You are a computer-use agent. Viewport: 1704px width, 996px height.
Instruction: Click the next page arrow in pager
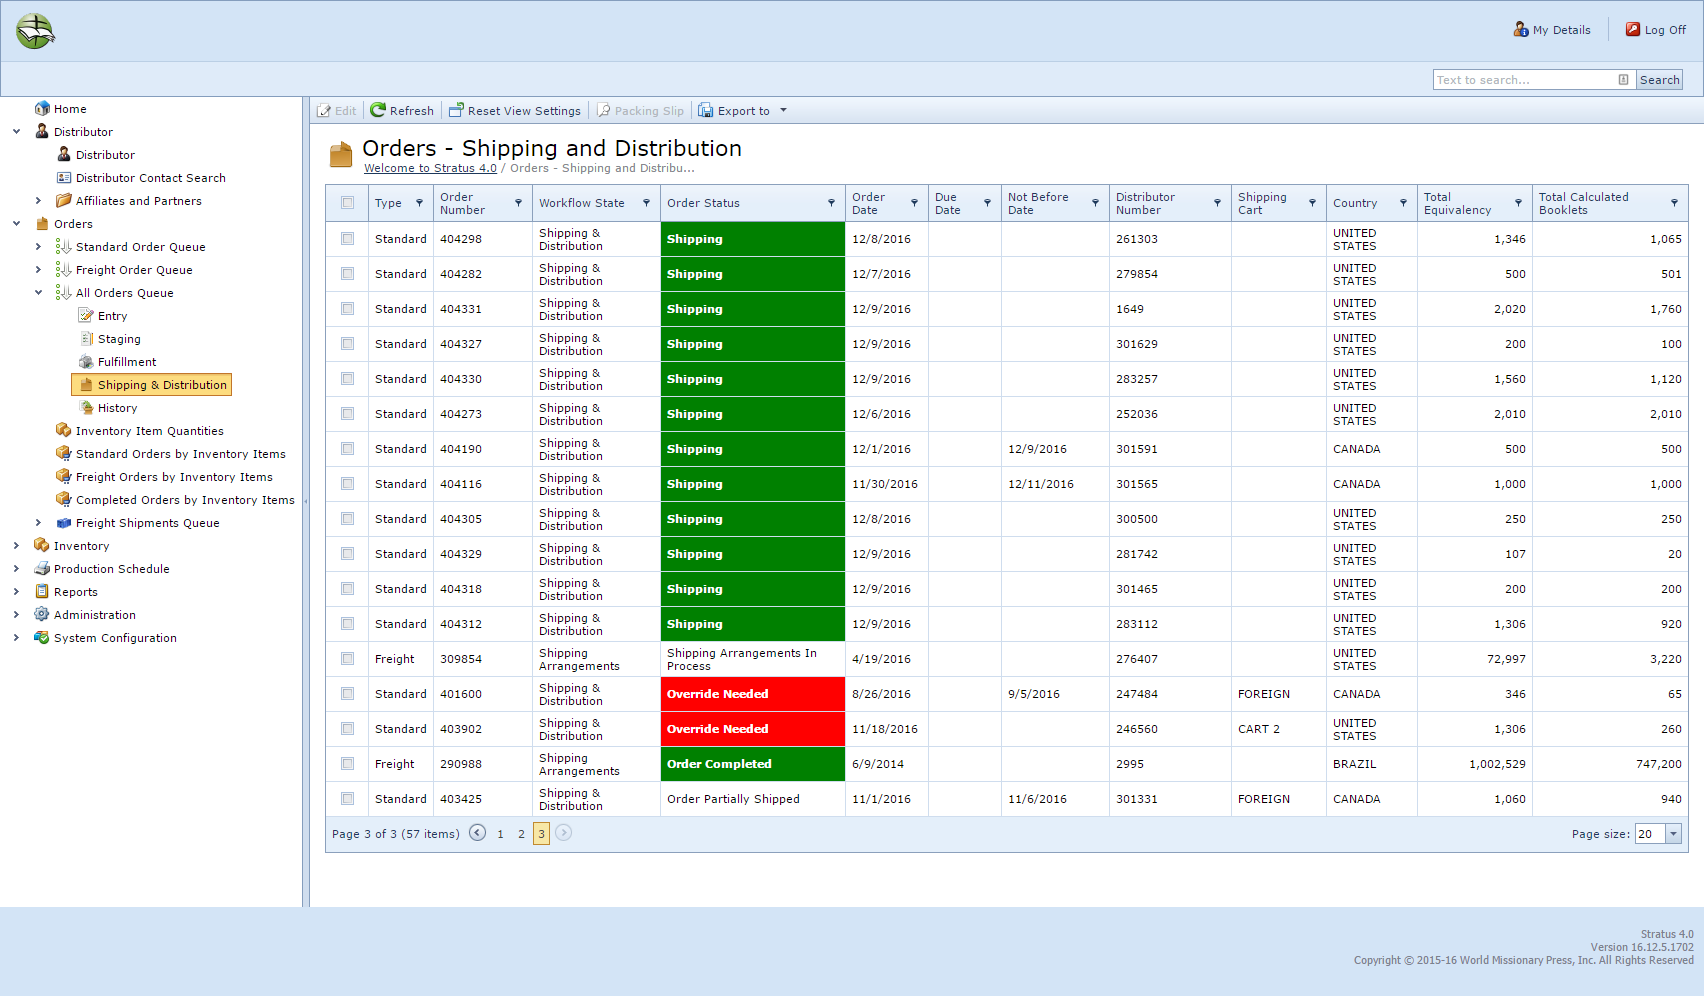(564, 832)
